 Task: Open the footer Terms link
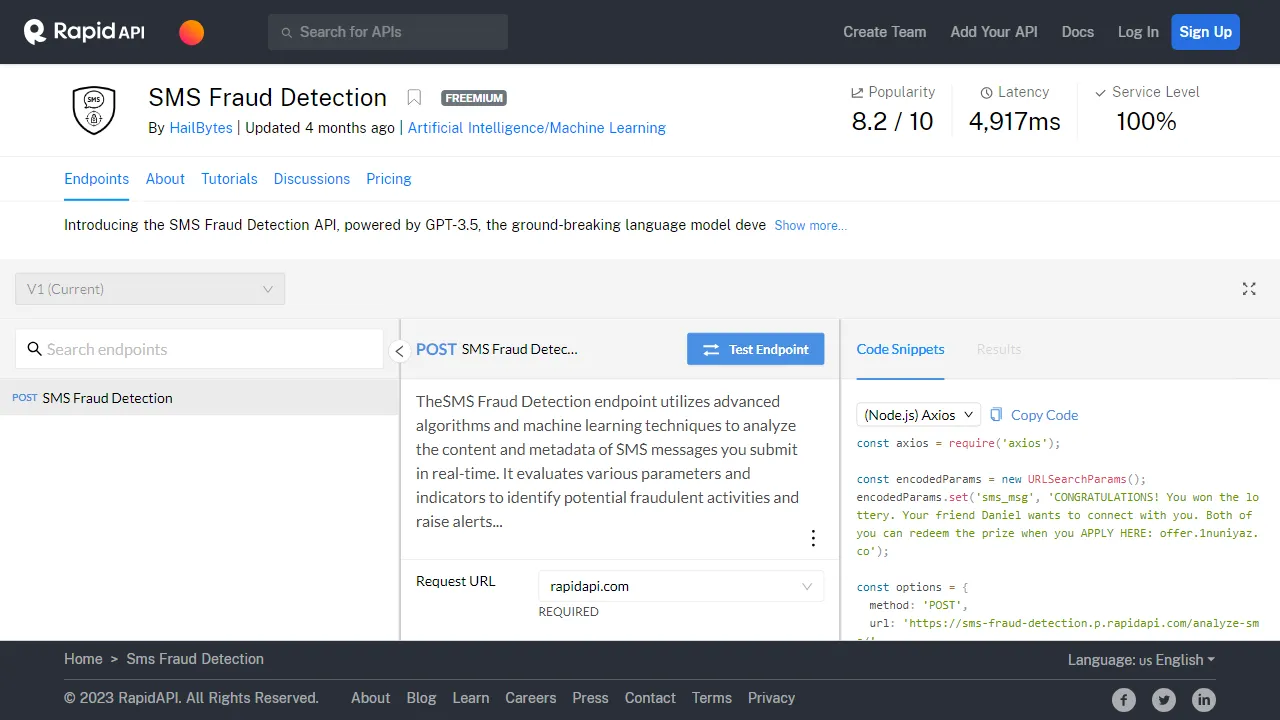pyautogui.click(x=712, y=698)
